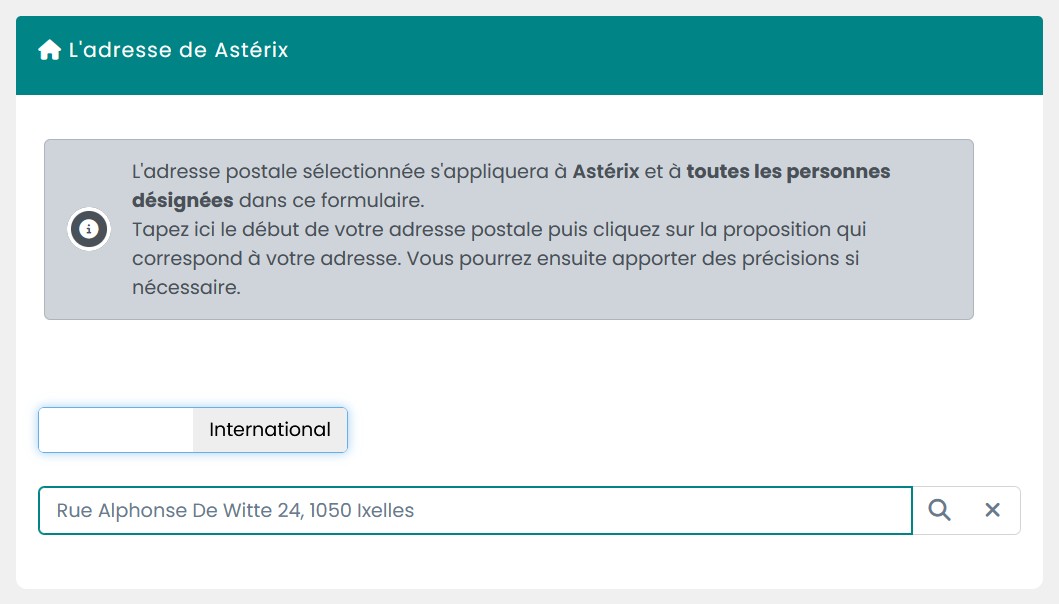The image size is (1059, 604).
Task: Click the bold "toutes les personnes" text
Action: click(x=788, y=172)
